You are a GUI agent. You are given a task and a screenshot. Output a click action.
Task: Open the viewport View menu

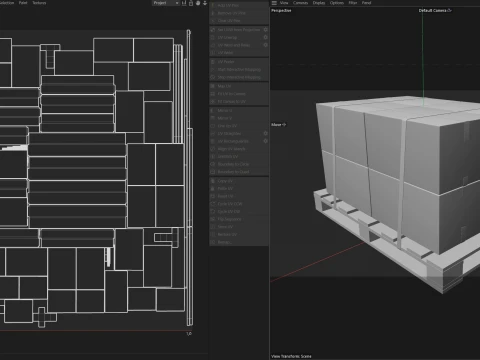coord(284,3)
